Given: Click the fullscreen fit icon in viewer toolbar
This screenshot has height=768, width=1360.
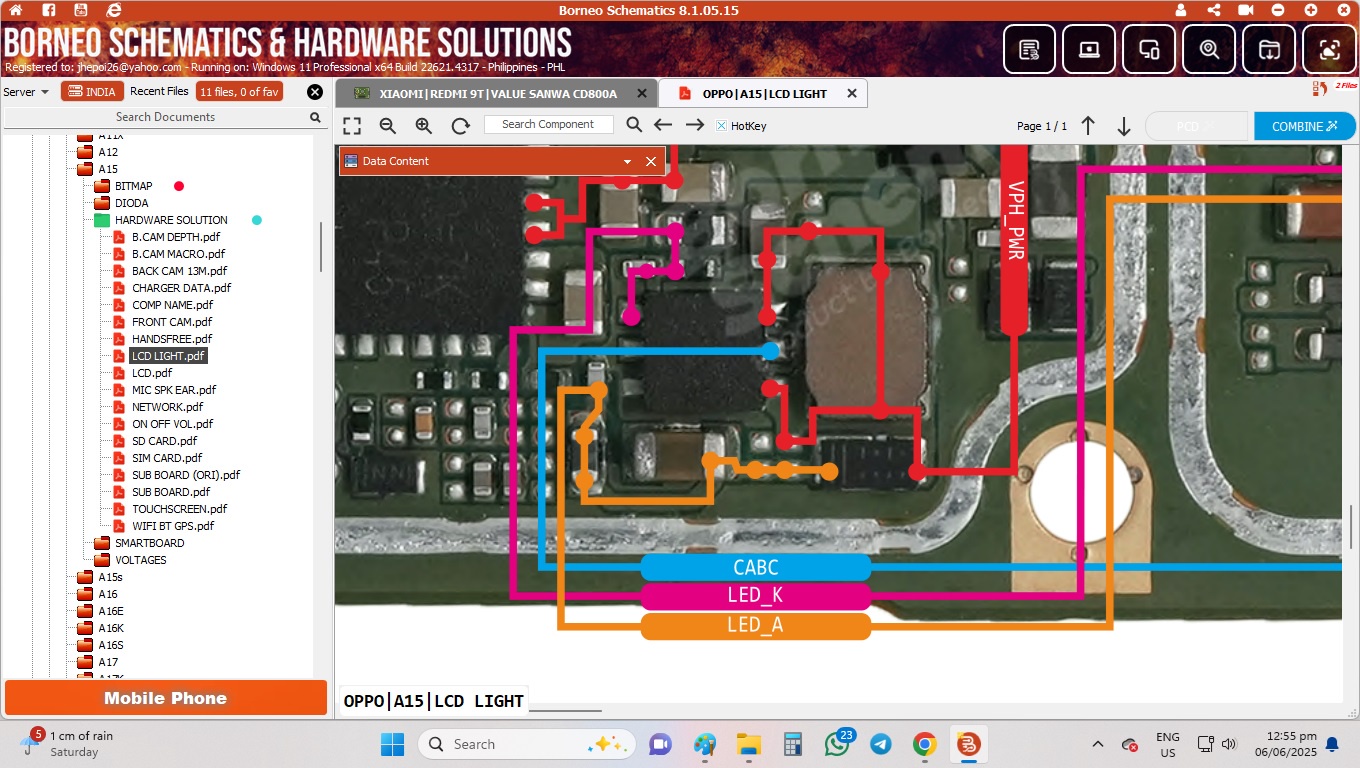Looking at the screenshot, I should (x=352, y=125).
